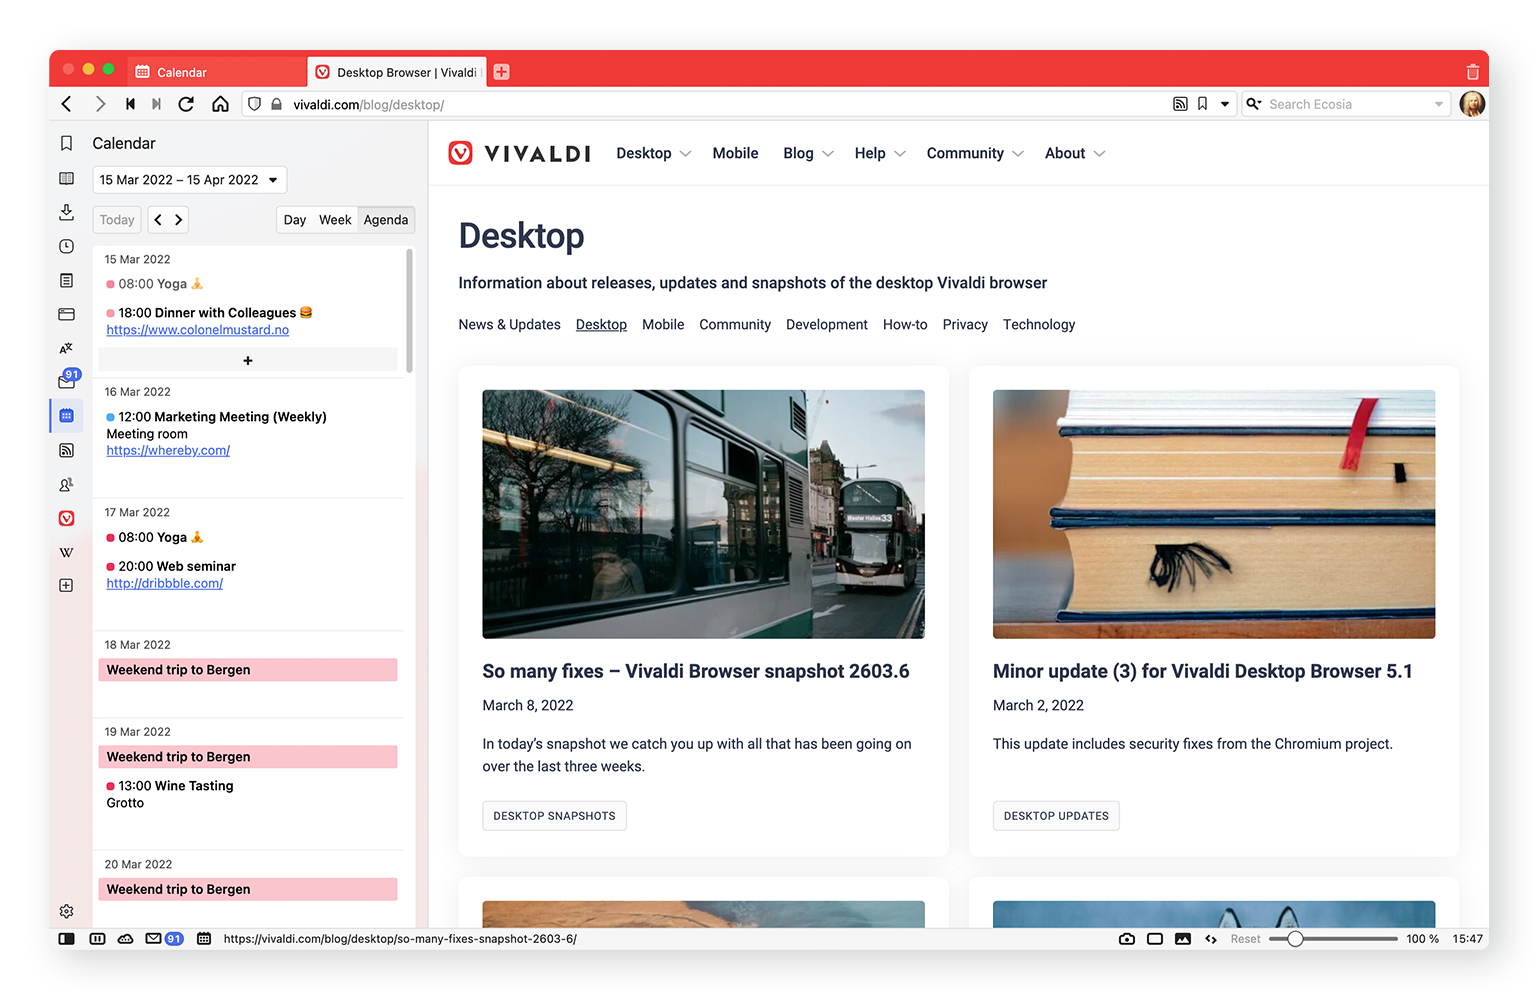Click the page zoom slider
The width and height of the screenshot is (1540, 1000).
pos(1333,939)
